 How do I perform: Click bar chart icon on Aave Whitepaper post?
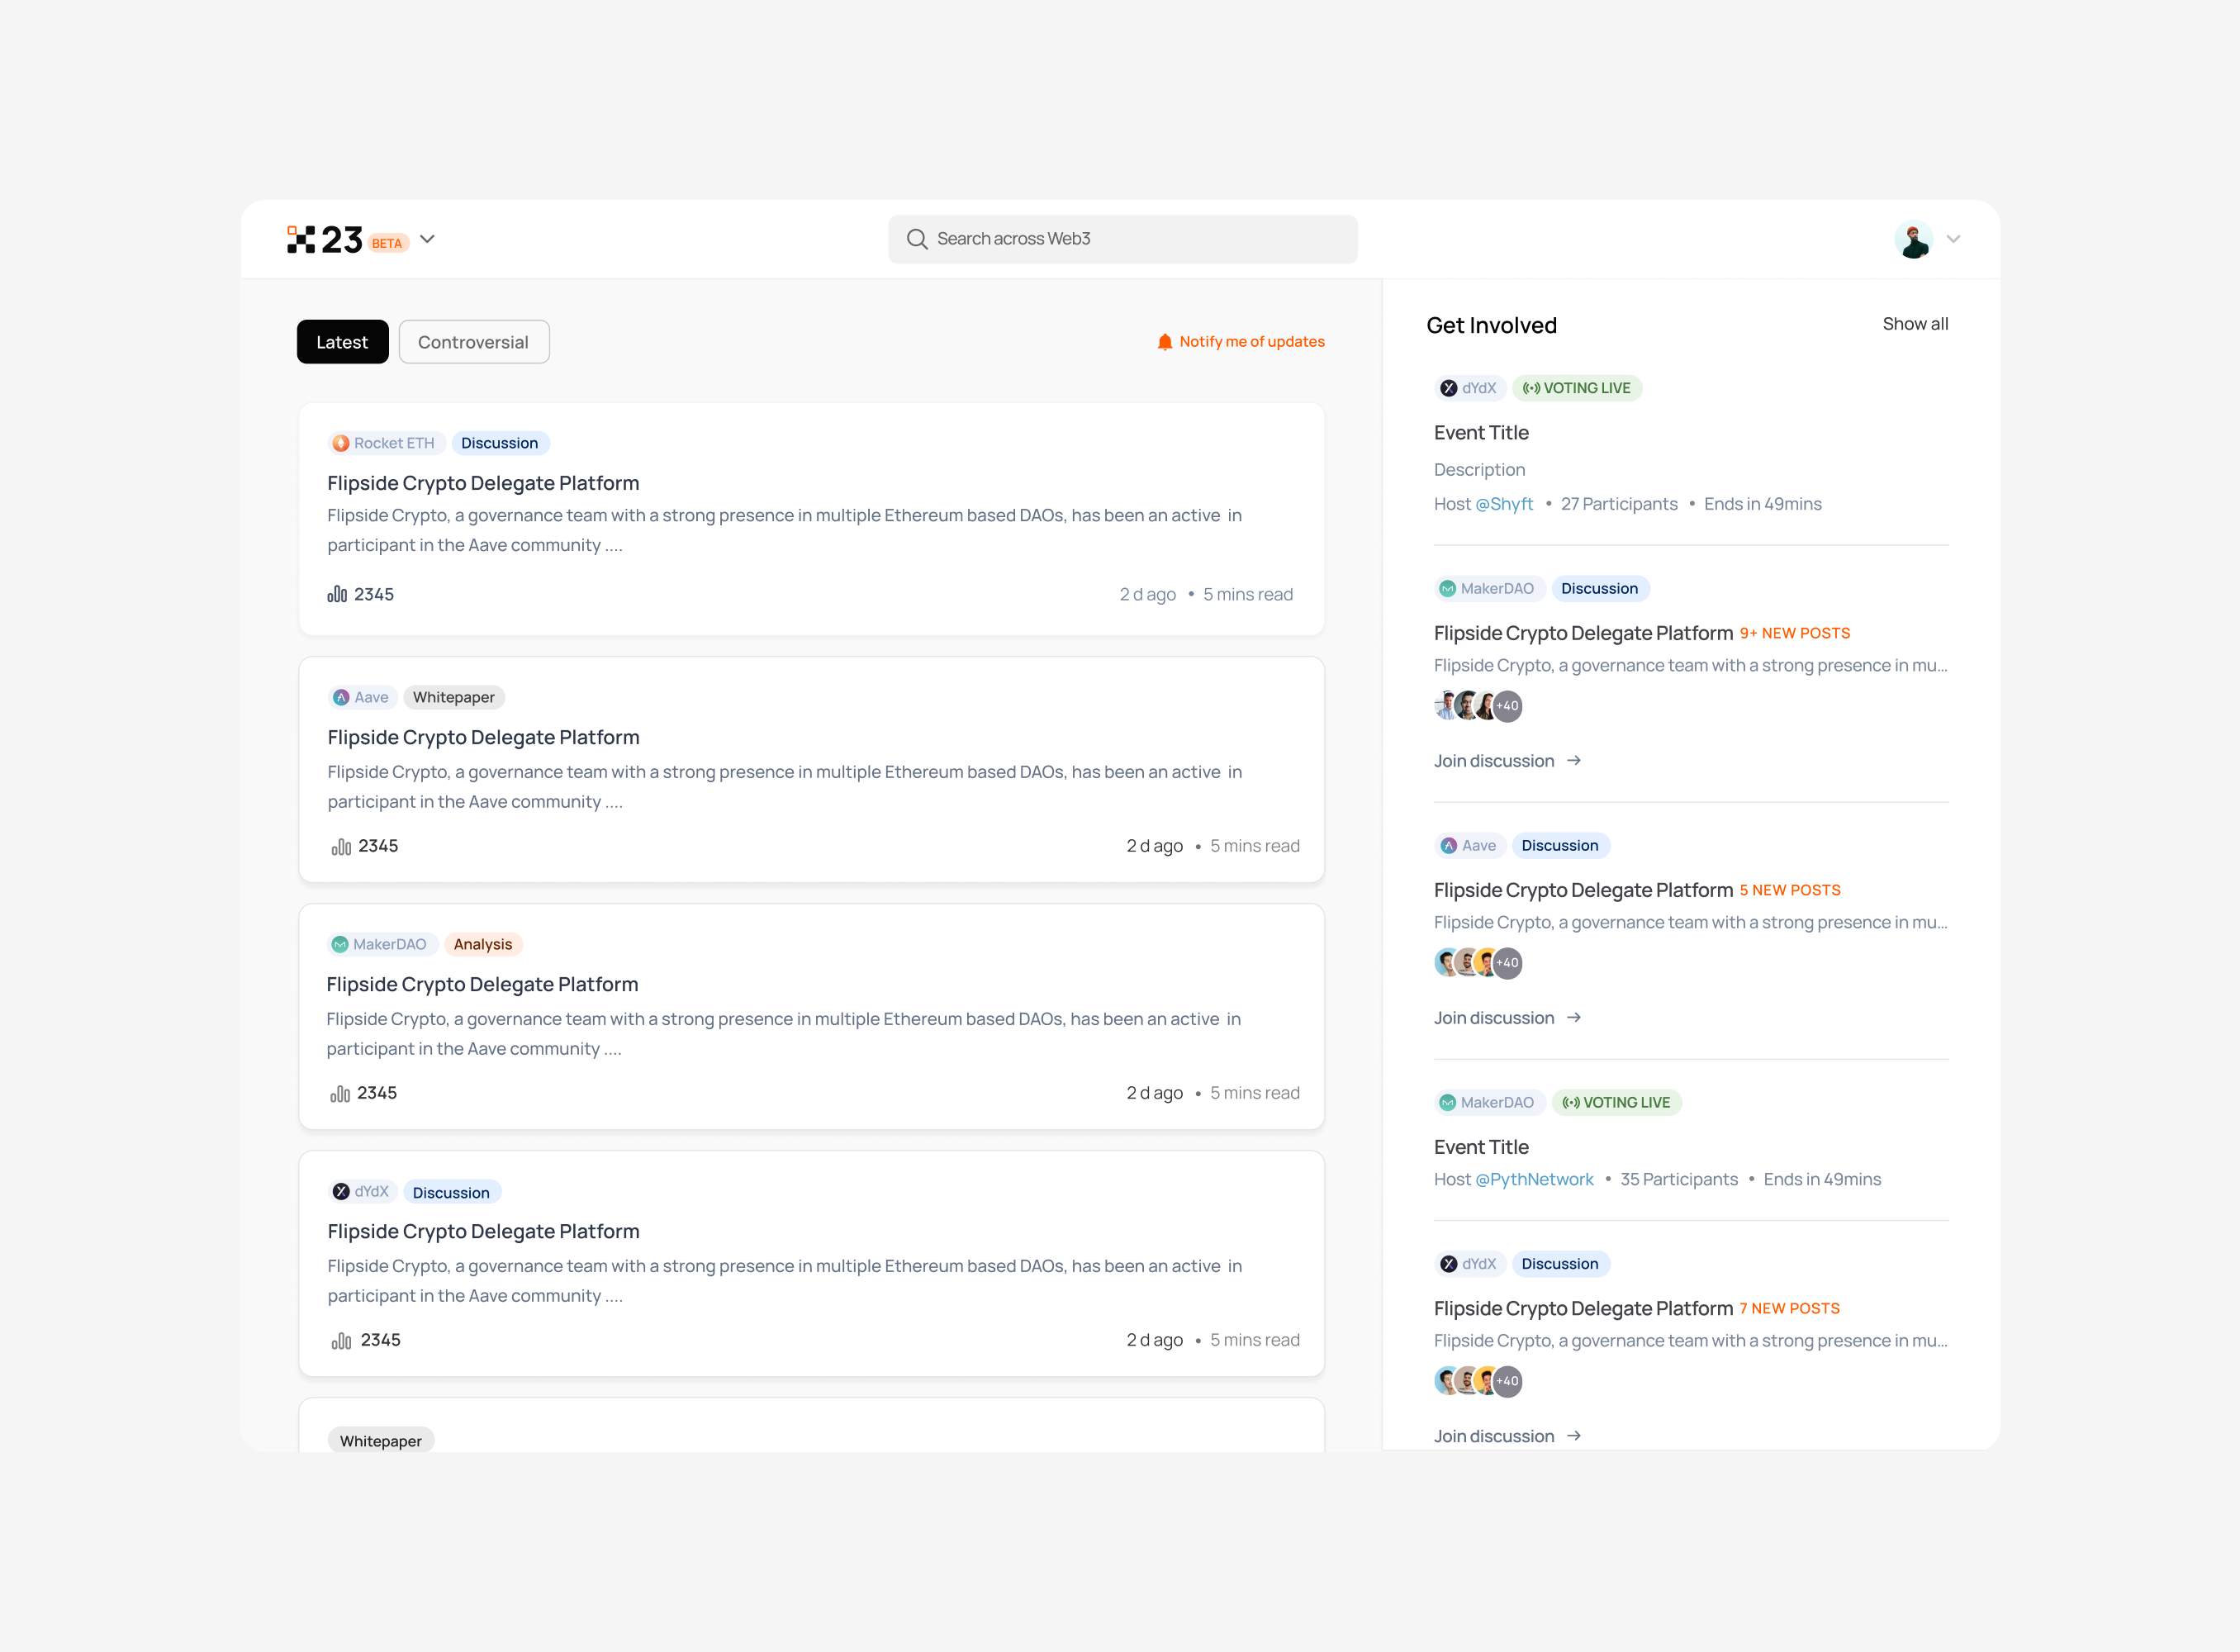[341, 847]
